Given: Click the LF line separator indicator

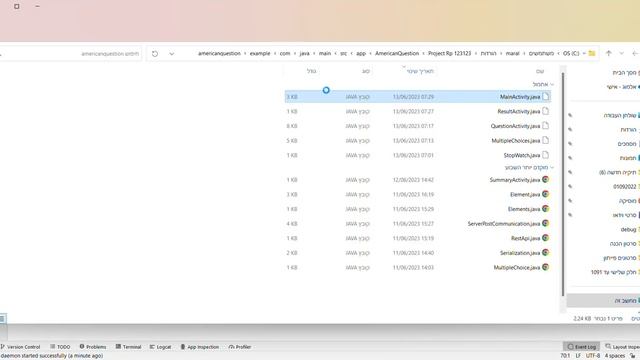Looking at the screenshot, I should coord(578,356).
